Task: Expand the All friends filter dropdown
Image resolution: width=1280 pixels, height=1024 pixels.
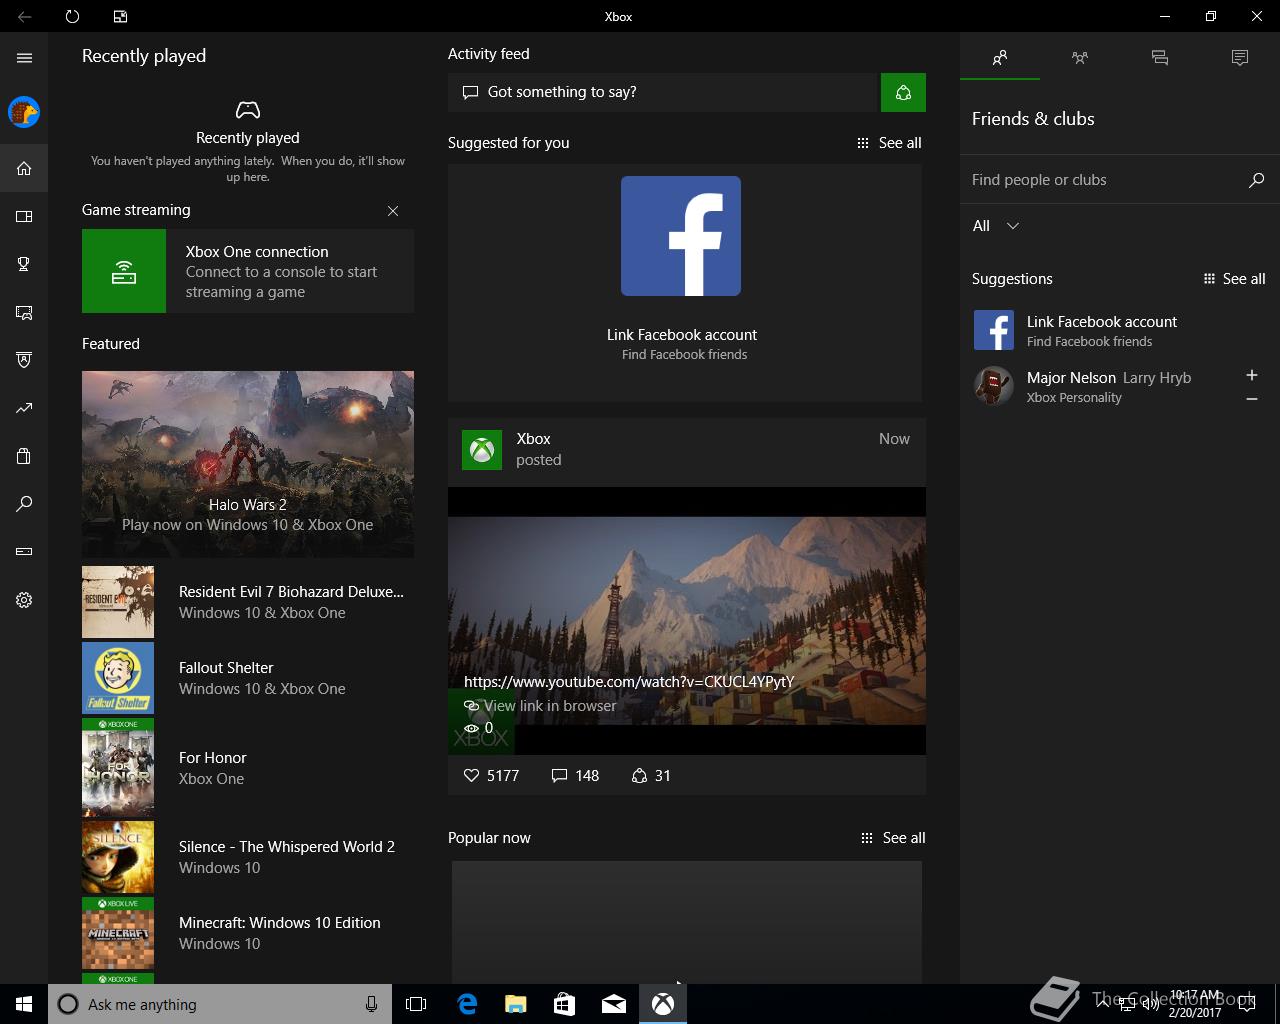Action: (x=996, y=226)
